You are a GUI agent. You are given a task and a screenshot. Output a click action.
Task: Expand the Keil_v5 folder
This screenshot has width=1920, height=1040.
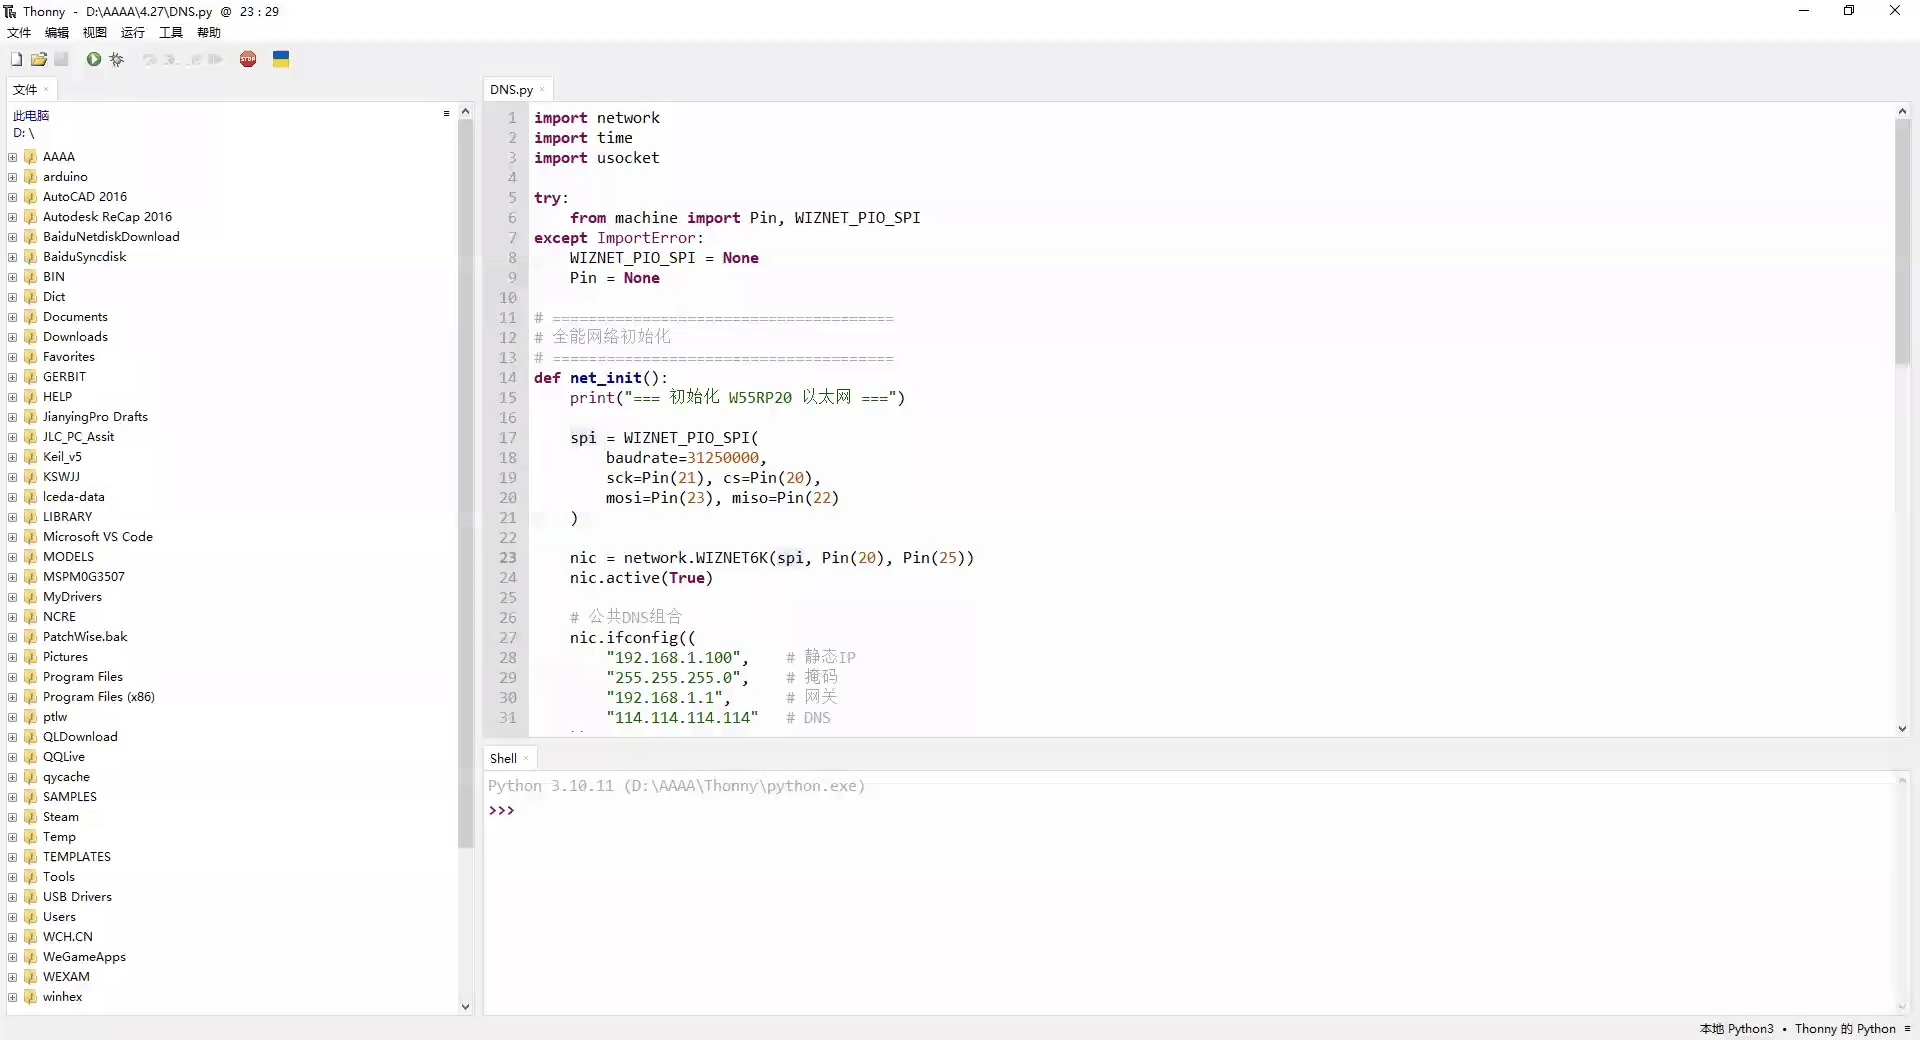(x=13, y=457)
